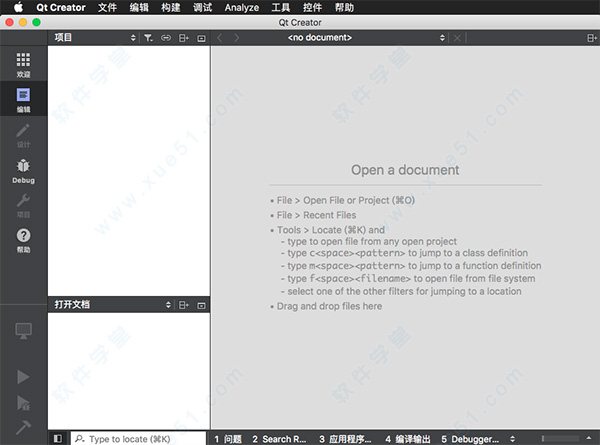
Task: Click the "Open a document" heading
Action: tap(405, 170)
